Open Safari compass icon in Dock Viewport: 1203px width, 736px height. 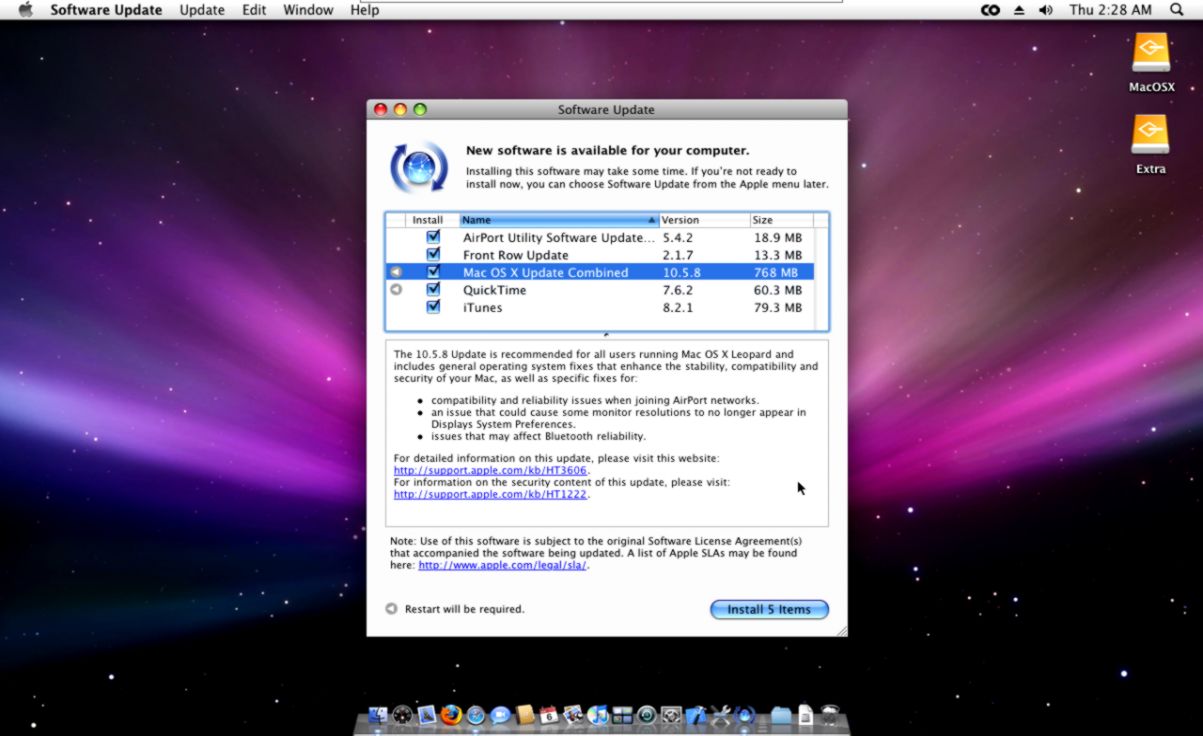coord(475,715)
